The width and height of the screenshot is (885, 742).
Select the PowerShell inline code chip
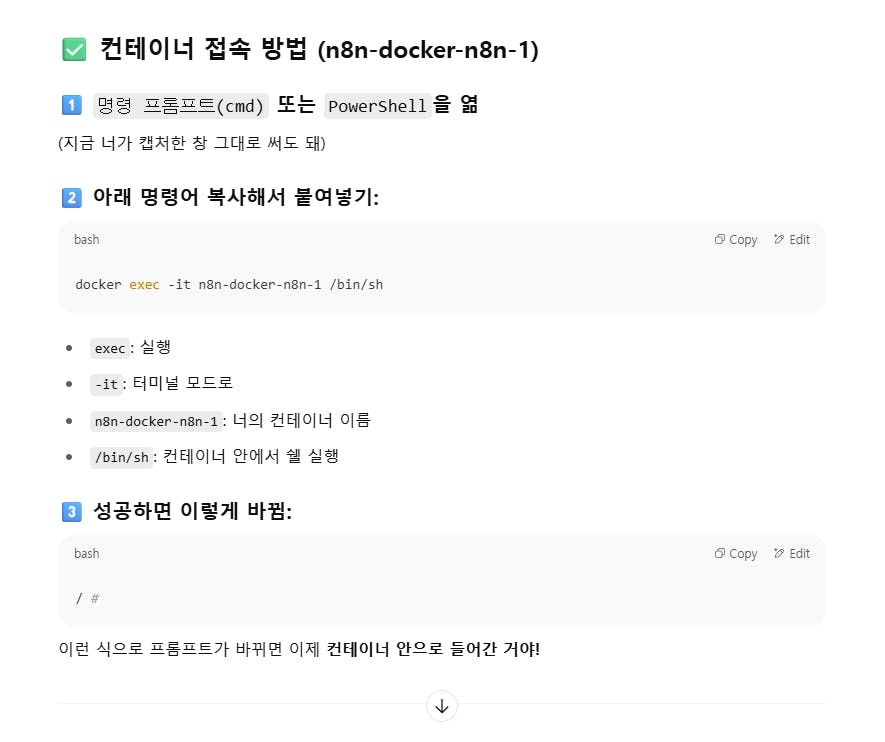[378, 106]
